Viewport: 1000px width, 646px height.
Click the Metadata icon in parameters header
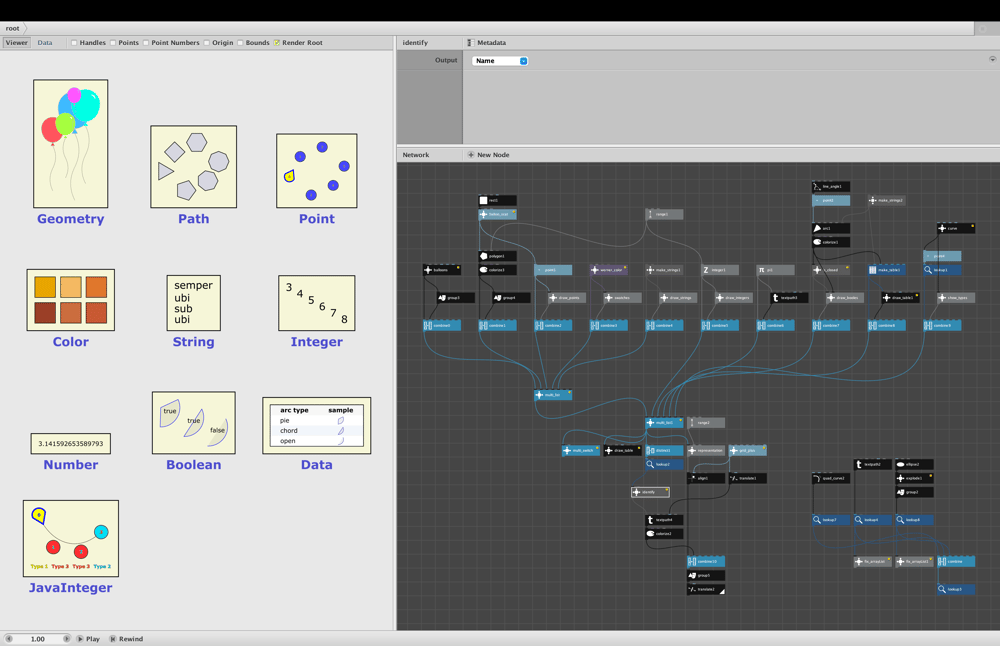pos(470,43)
